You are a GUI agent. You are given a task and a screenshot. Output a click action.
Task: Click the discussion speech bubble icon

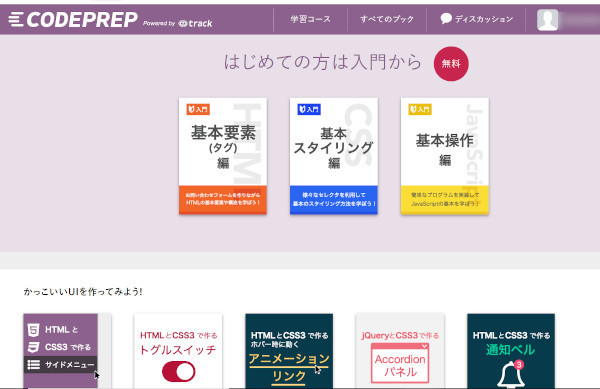tap(446, 18)
